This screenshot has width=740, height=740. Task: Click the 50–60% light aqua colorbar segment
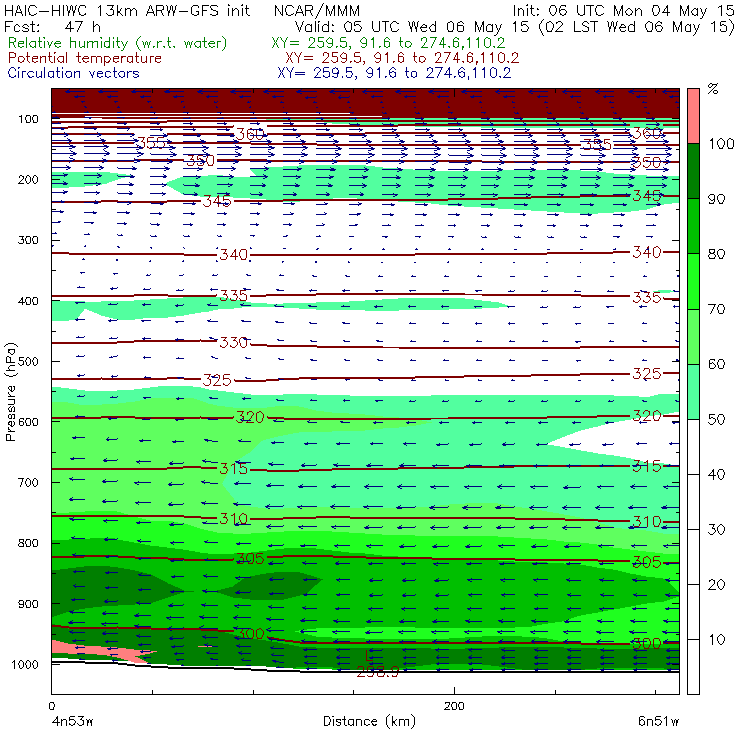point(693,392)
